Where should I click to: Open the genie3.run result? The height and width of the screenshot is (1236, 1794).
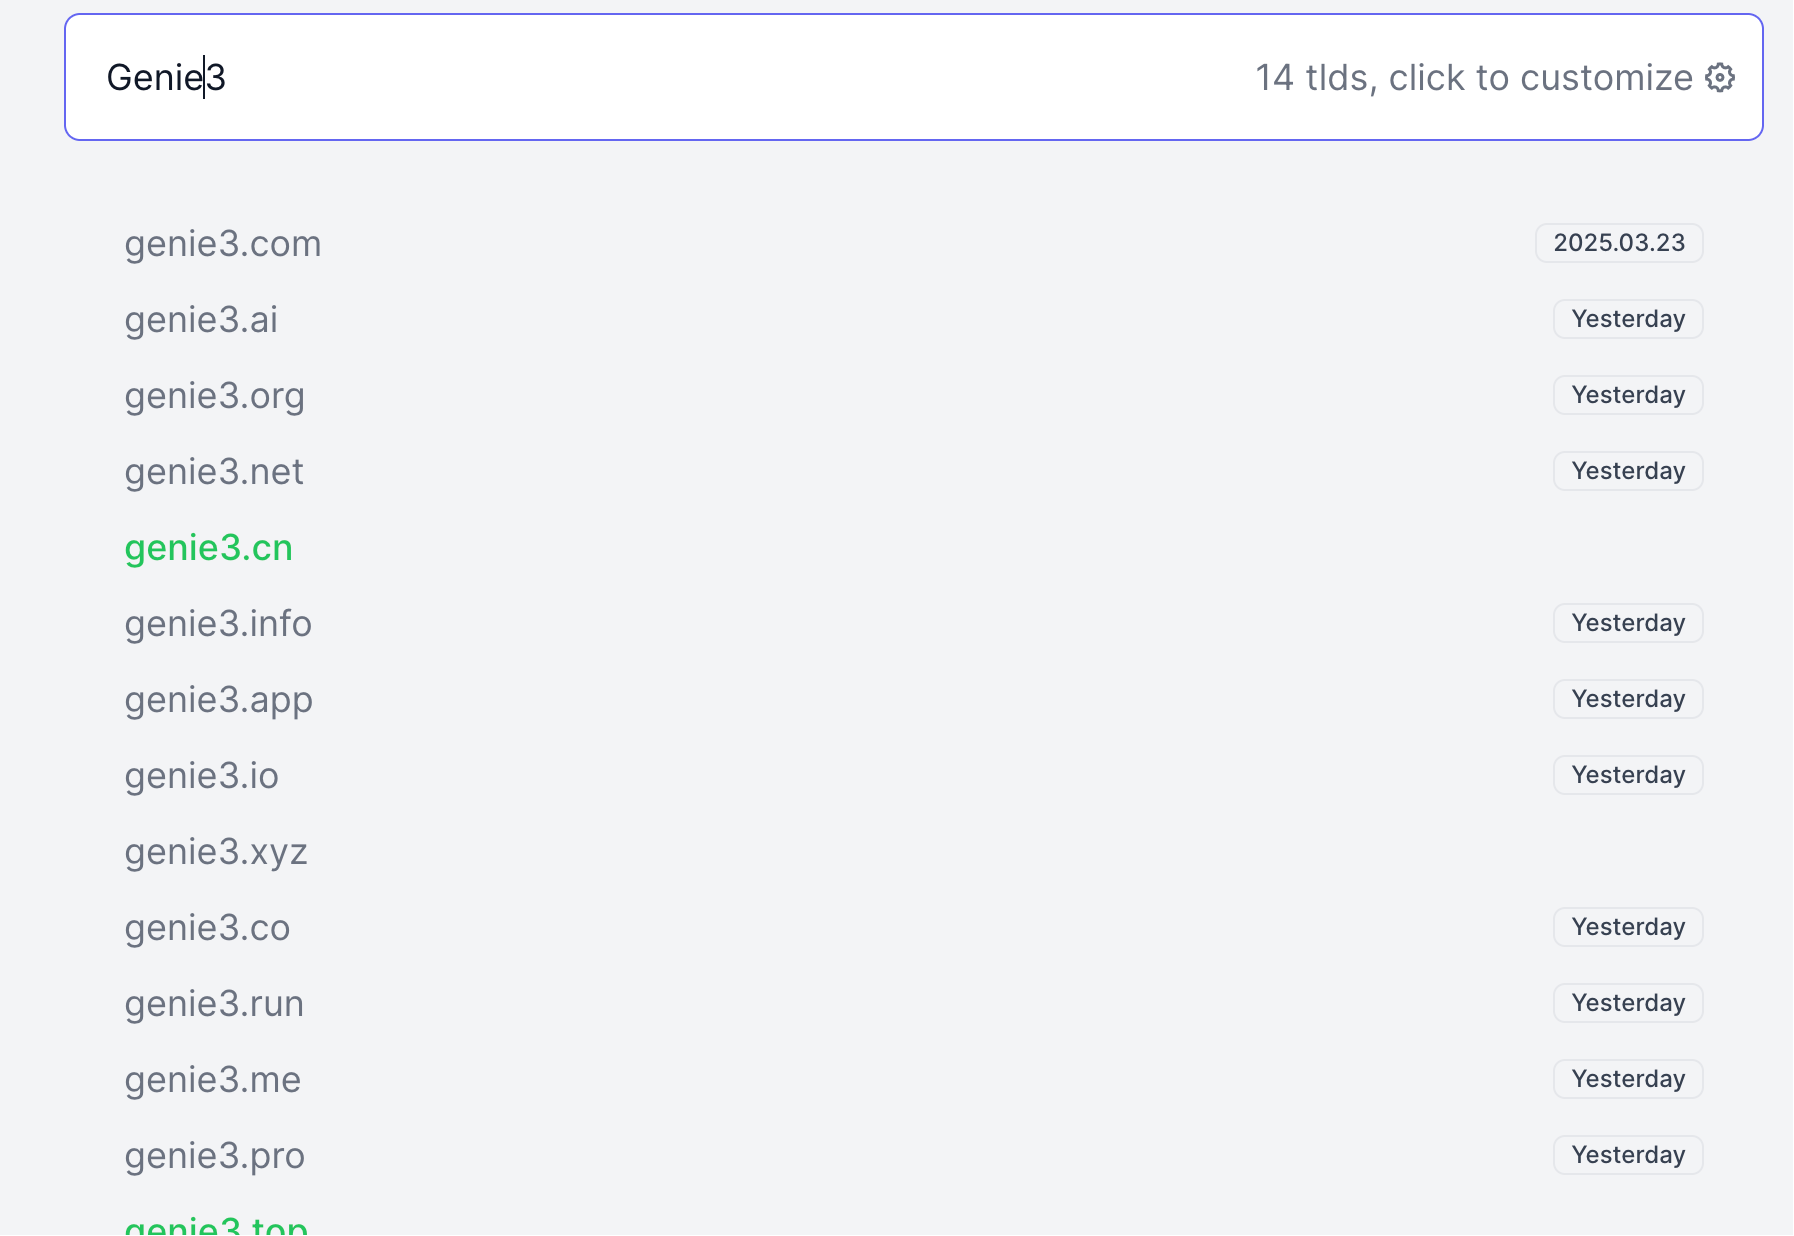[214, 1004]
